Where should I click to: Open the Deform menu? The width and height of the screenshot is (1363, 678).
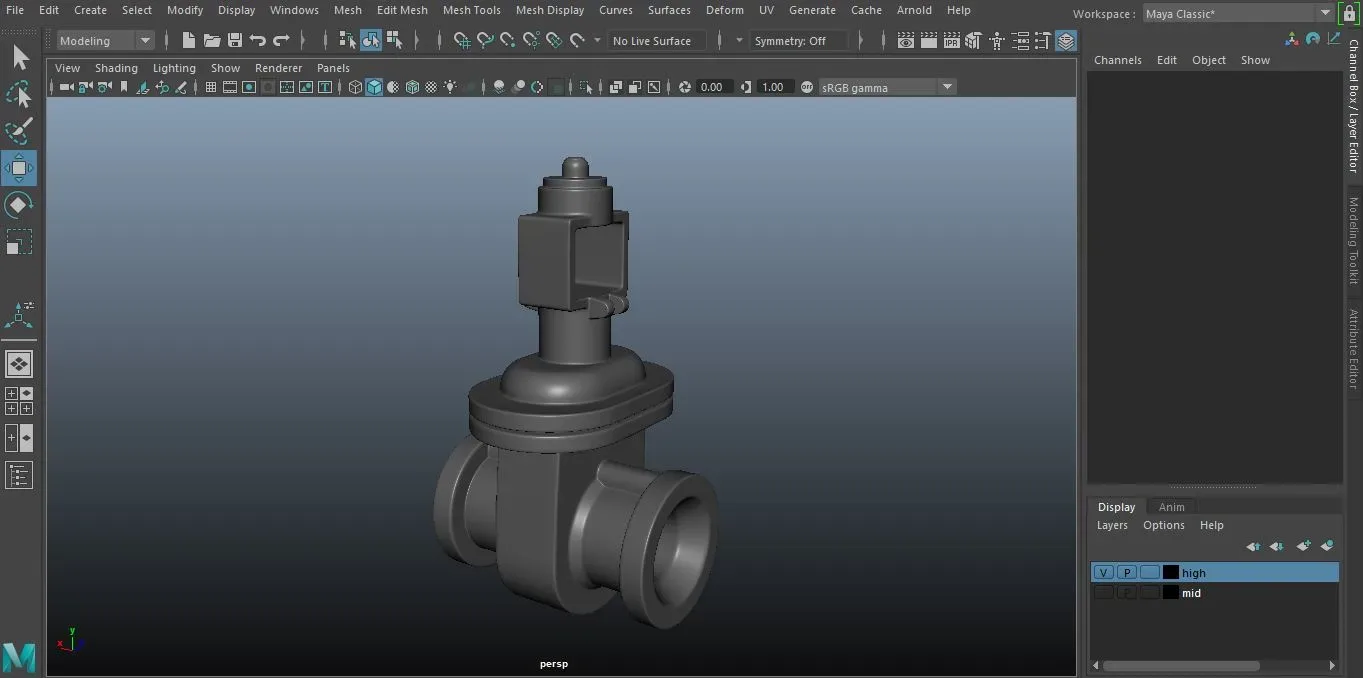[x=724, y=10]
